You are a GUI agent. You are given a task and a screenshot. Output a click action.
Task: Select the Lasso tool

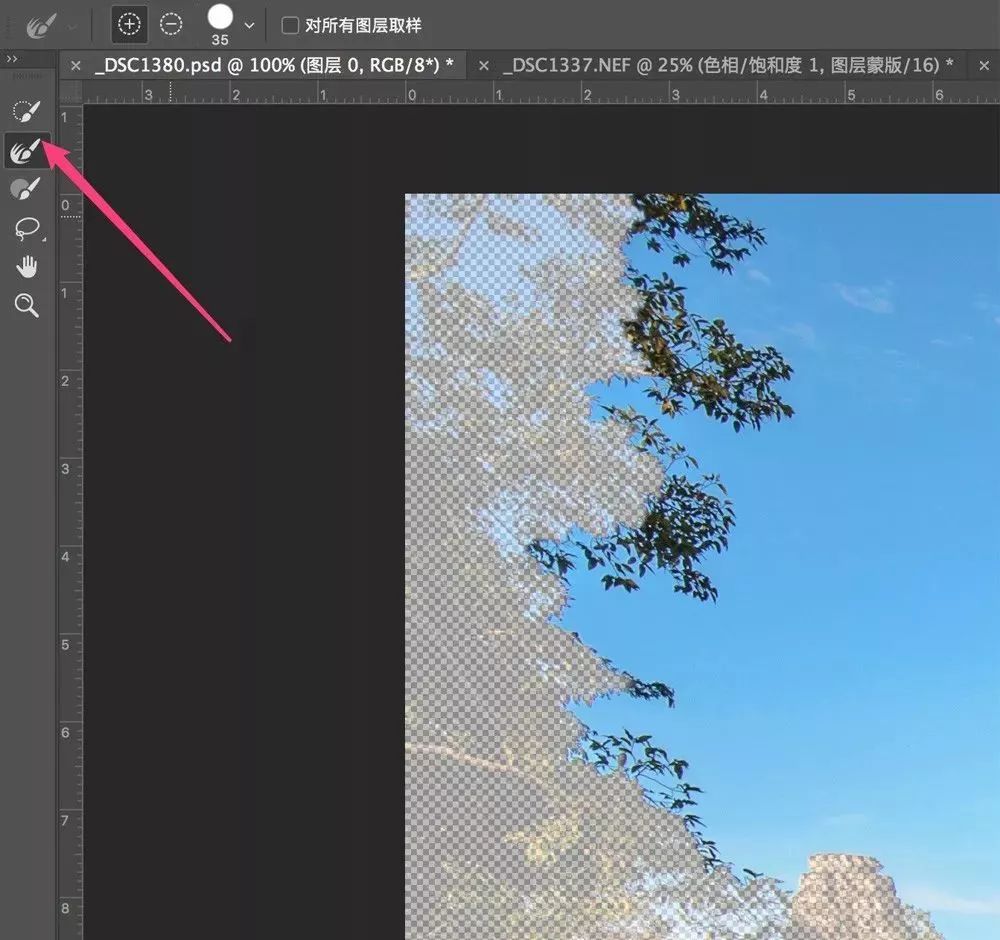[x=27, y=228]
